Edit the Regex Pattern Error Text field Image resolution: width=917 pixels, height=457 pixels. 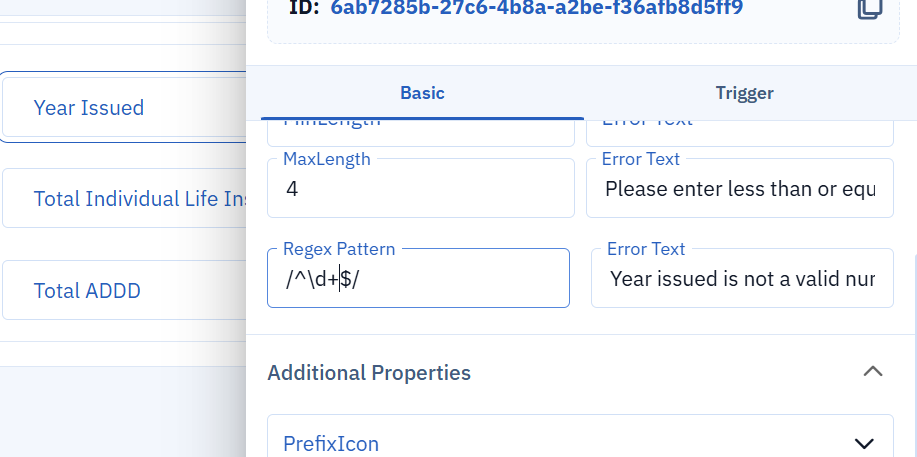click(742, 278)
